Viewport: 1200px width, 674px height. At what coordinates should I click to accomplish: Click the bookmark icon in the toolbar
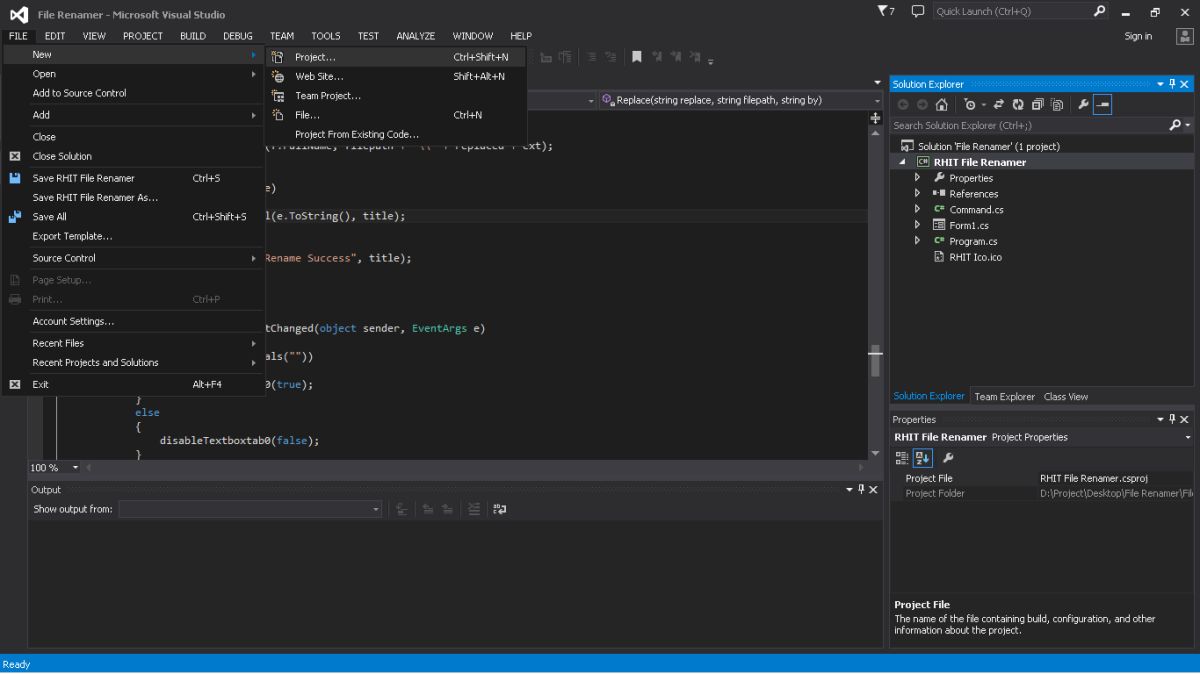pyautogui.click(x=636, y=58)
